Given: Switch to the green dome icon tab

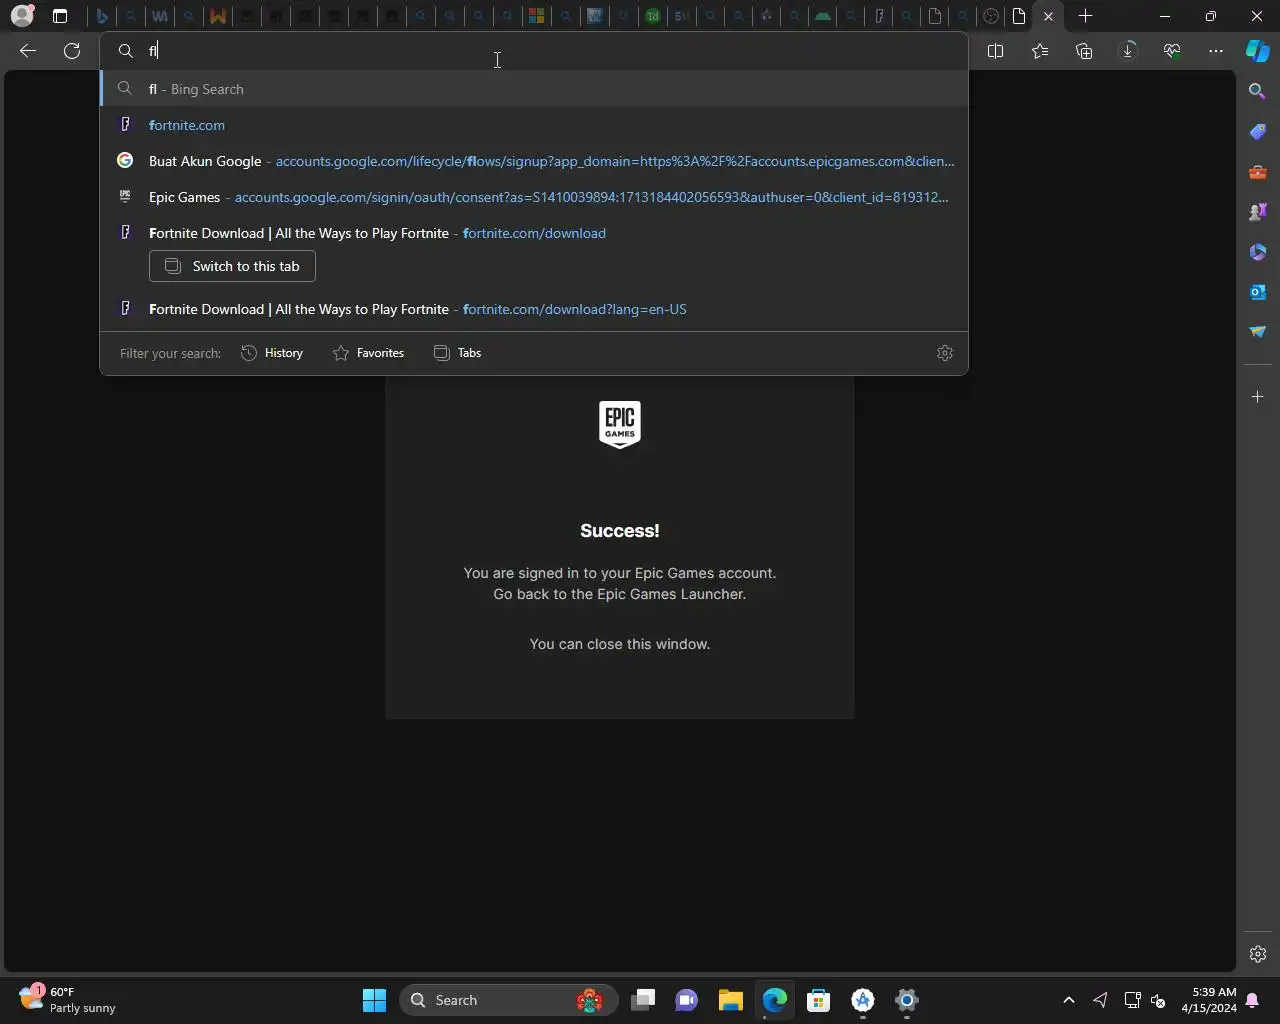Looking at the screenshot, I should [821, 16].
